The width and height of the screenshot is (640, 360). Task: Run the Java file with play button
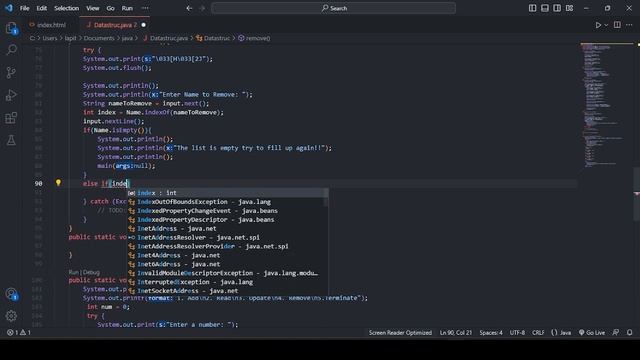(598, 25)
